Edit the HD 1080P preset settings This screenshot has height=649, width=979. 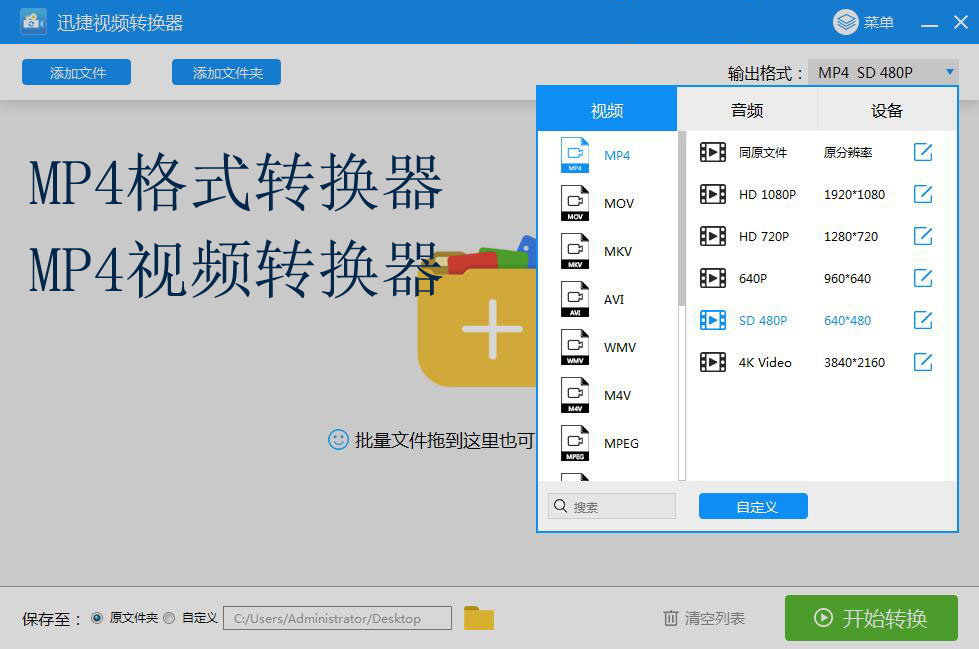(x=923, y=194)
